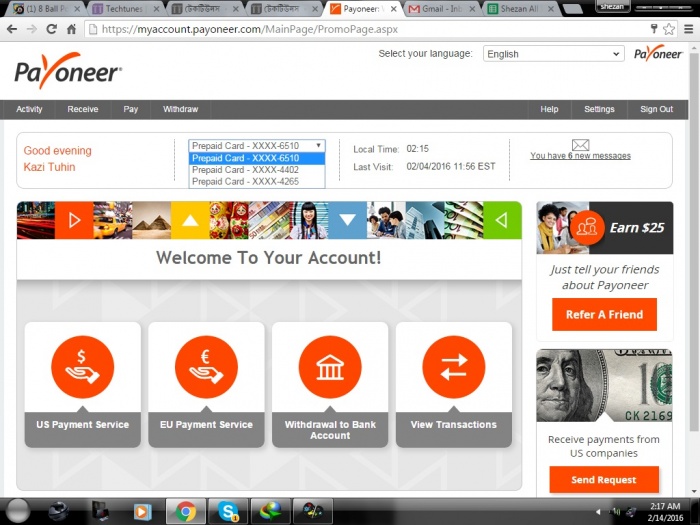The width and height of the screenshot is (700, 525).
Task: Click the bank building withdrawal icon
Action: coord(330,367)
